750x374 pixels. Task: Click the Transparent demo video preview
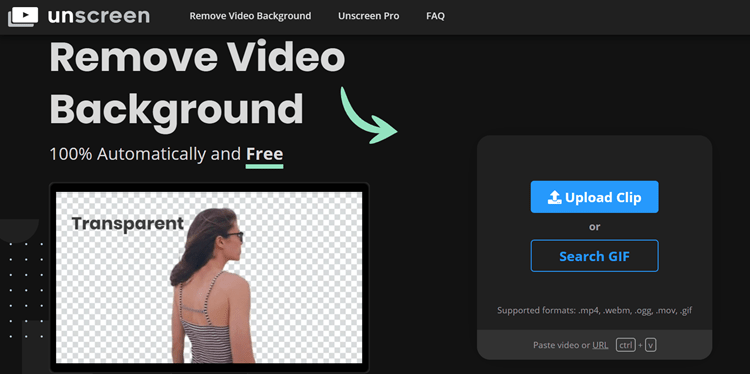[209, 277]
